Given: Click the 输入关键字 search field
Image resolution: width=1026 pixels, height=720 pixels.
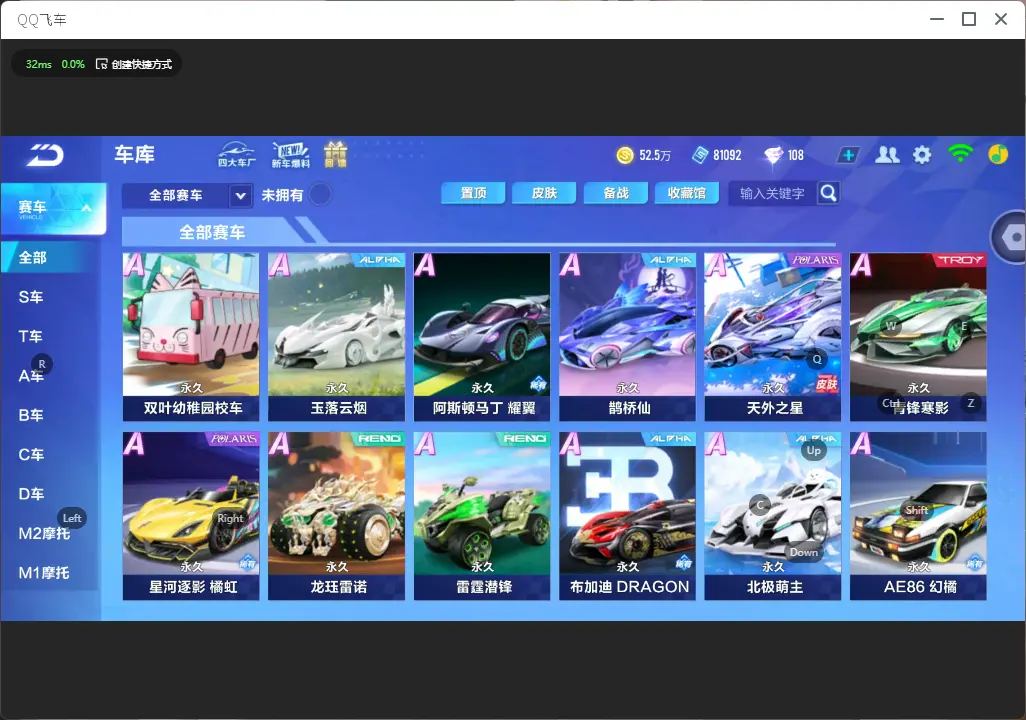Looking at the screenshot, I should [772, 193].
